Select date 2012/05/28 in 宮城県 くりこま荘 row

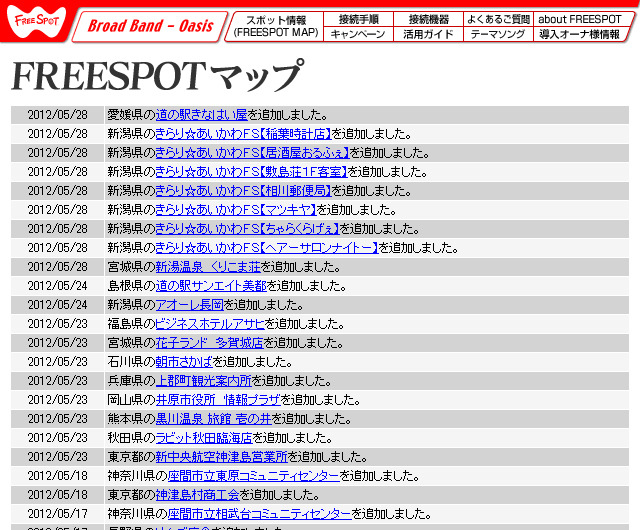pyautogui.click(x=58, y=267)
